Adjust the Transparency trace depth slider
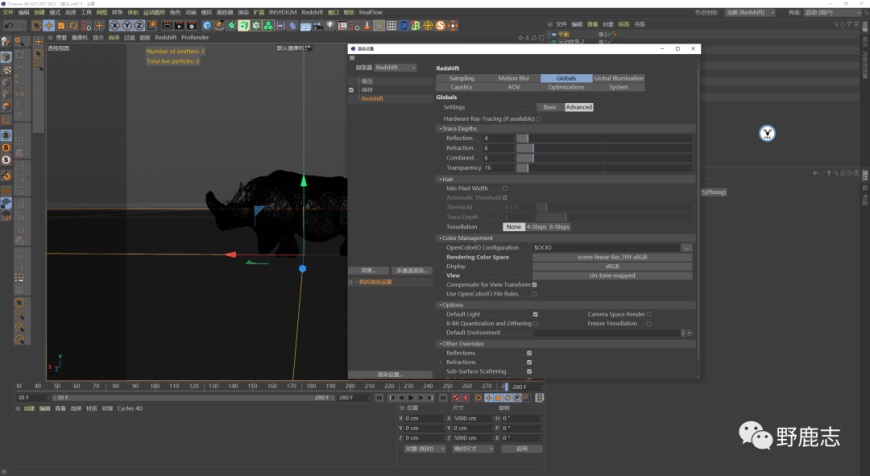 click(x=604, y=168)
